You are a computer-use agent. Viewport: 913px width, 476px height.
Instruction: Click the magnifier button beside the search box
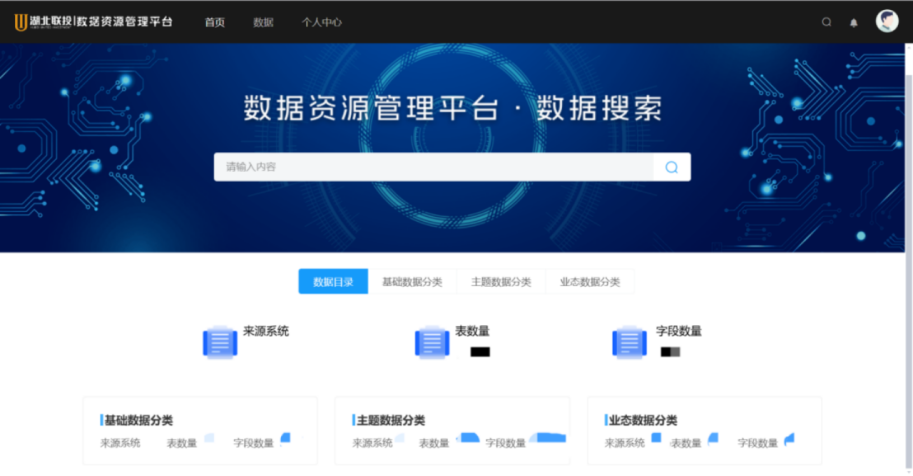pyautogui.click(x=671, y=167)
